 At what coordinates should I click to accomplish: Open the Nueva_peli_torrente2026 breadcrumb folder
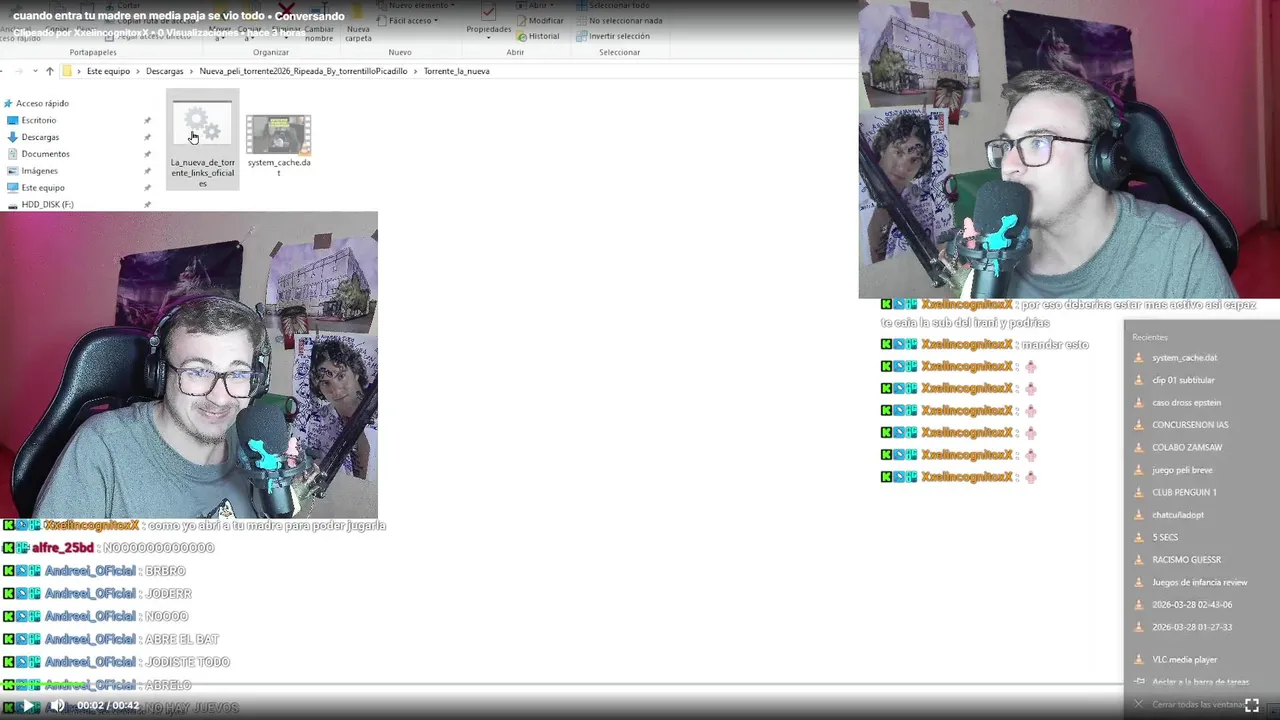[303, 71]
